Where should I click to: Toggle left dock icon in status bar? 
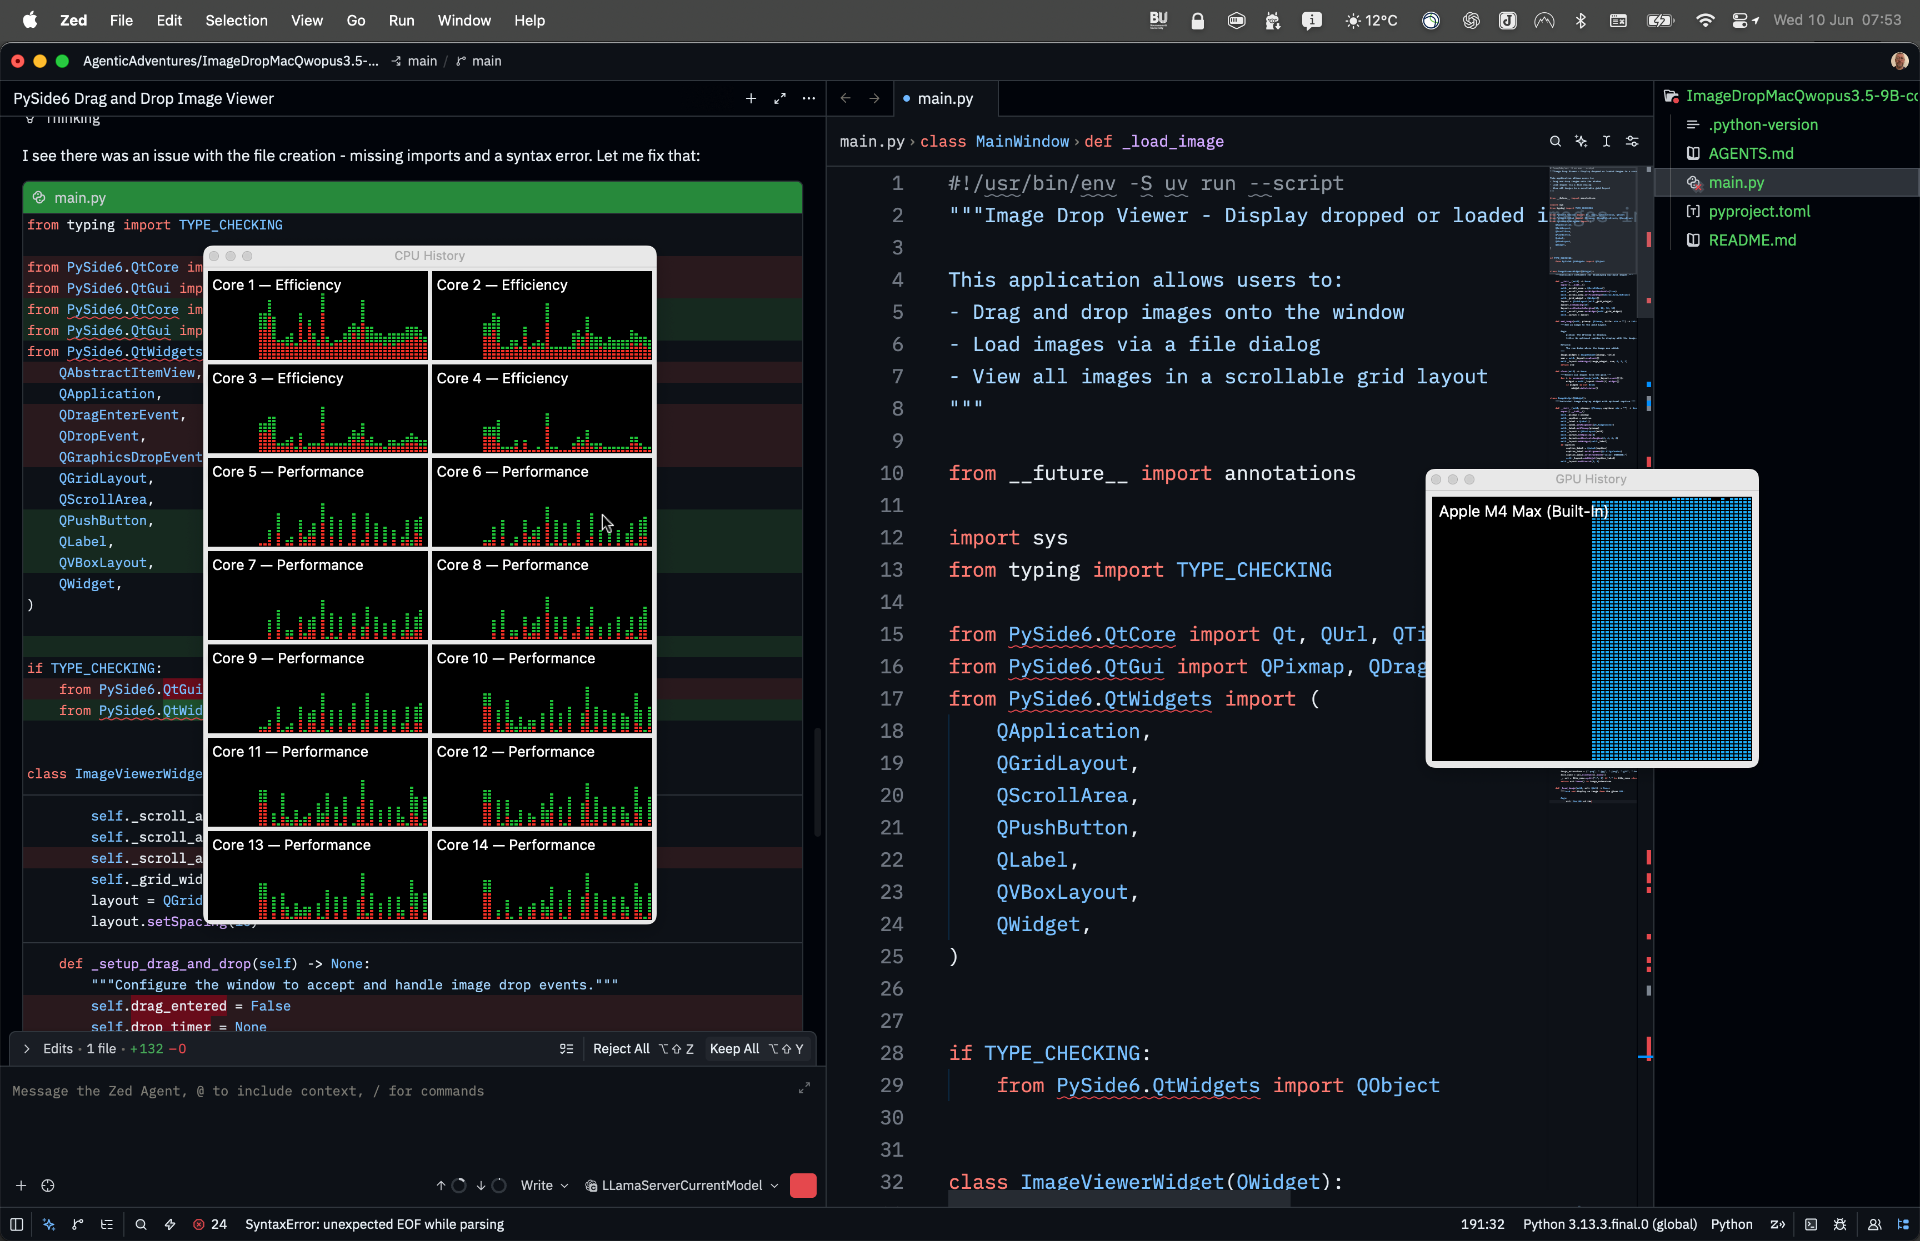click(17, 1225)
